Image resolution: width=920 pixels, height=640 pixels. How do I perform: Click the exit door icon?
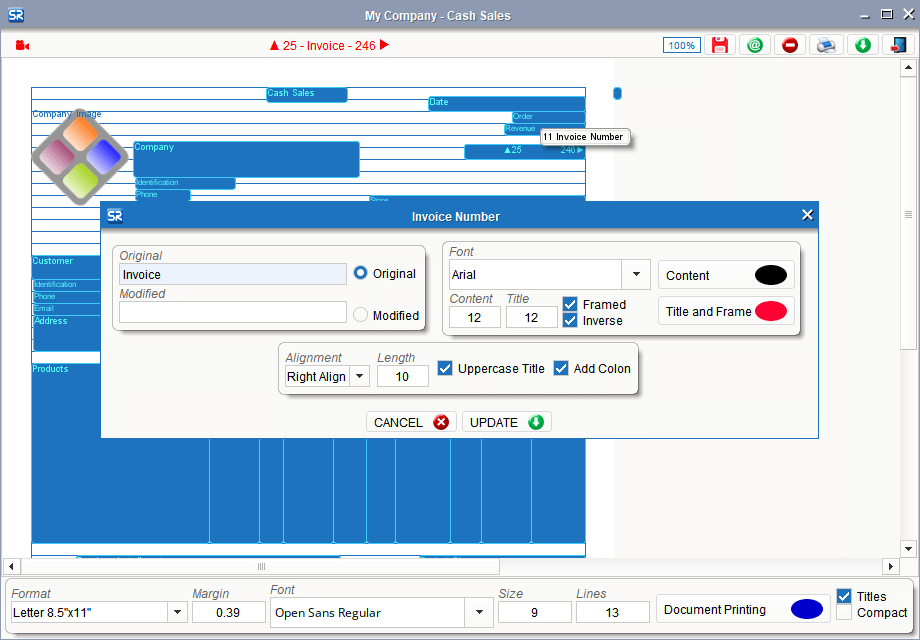pyautogui.click(x=895, y=45)
